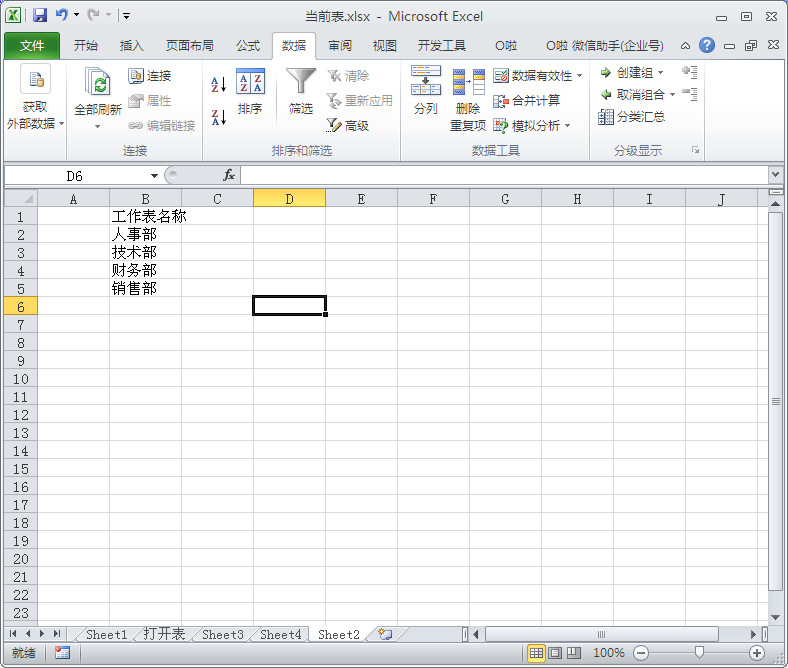This screenshot has height=668, width=788.
Task: Click zoom in plus button
Action: [x=757, y=652]
